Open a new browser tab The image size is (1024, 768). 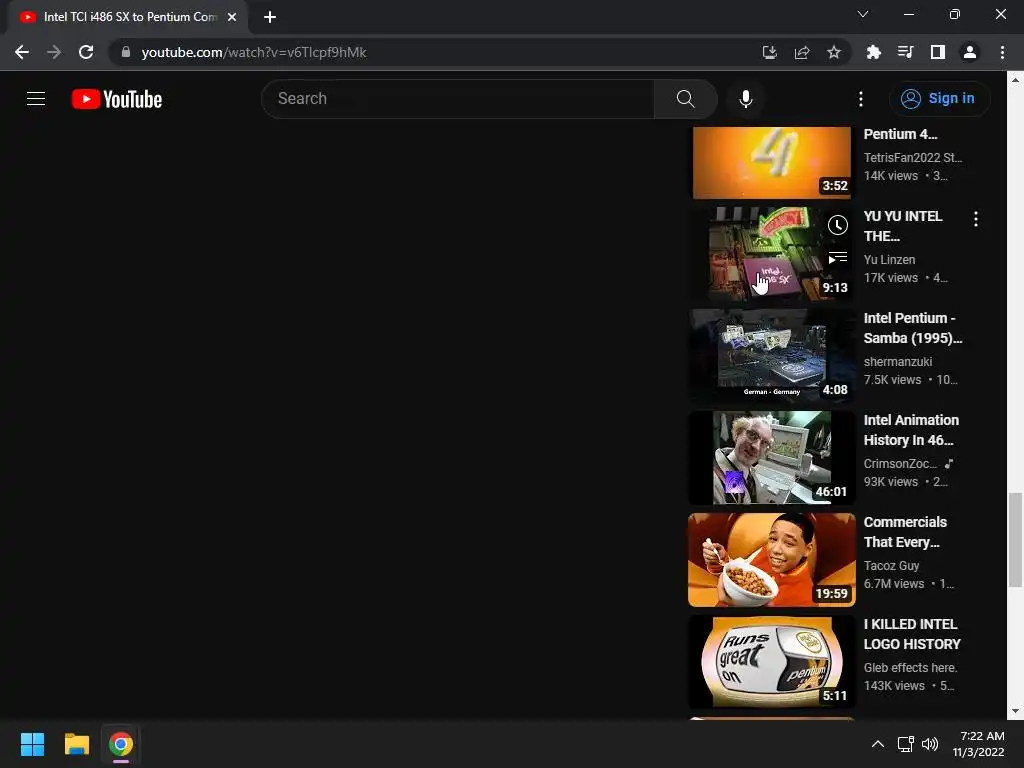pos(270,17)
